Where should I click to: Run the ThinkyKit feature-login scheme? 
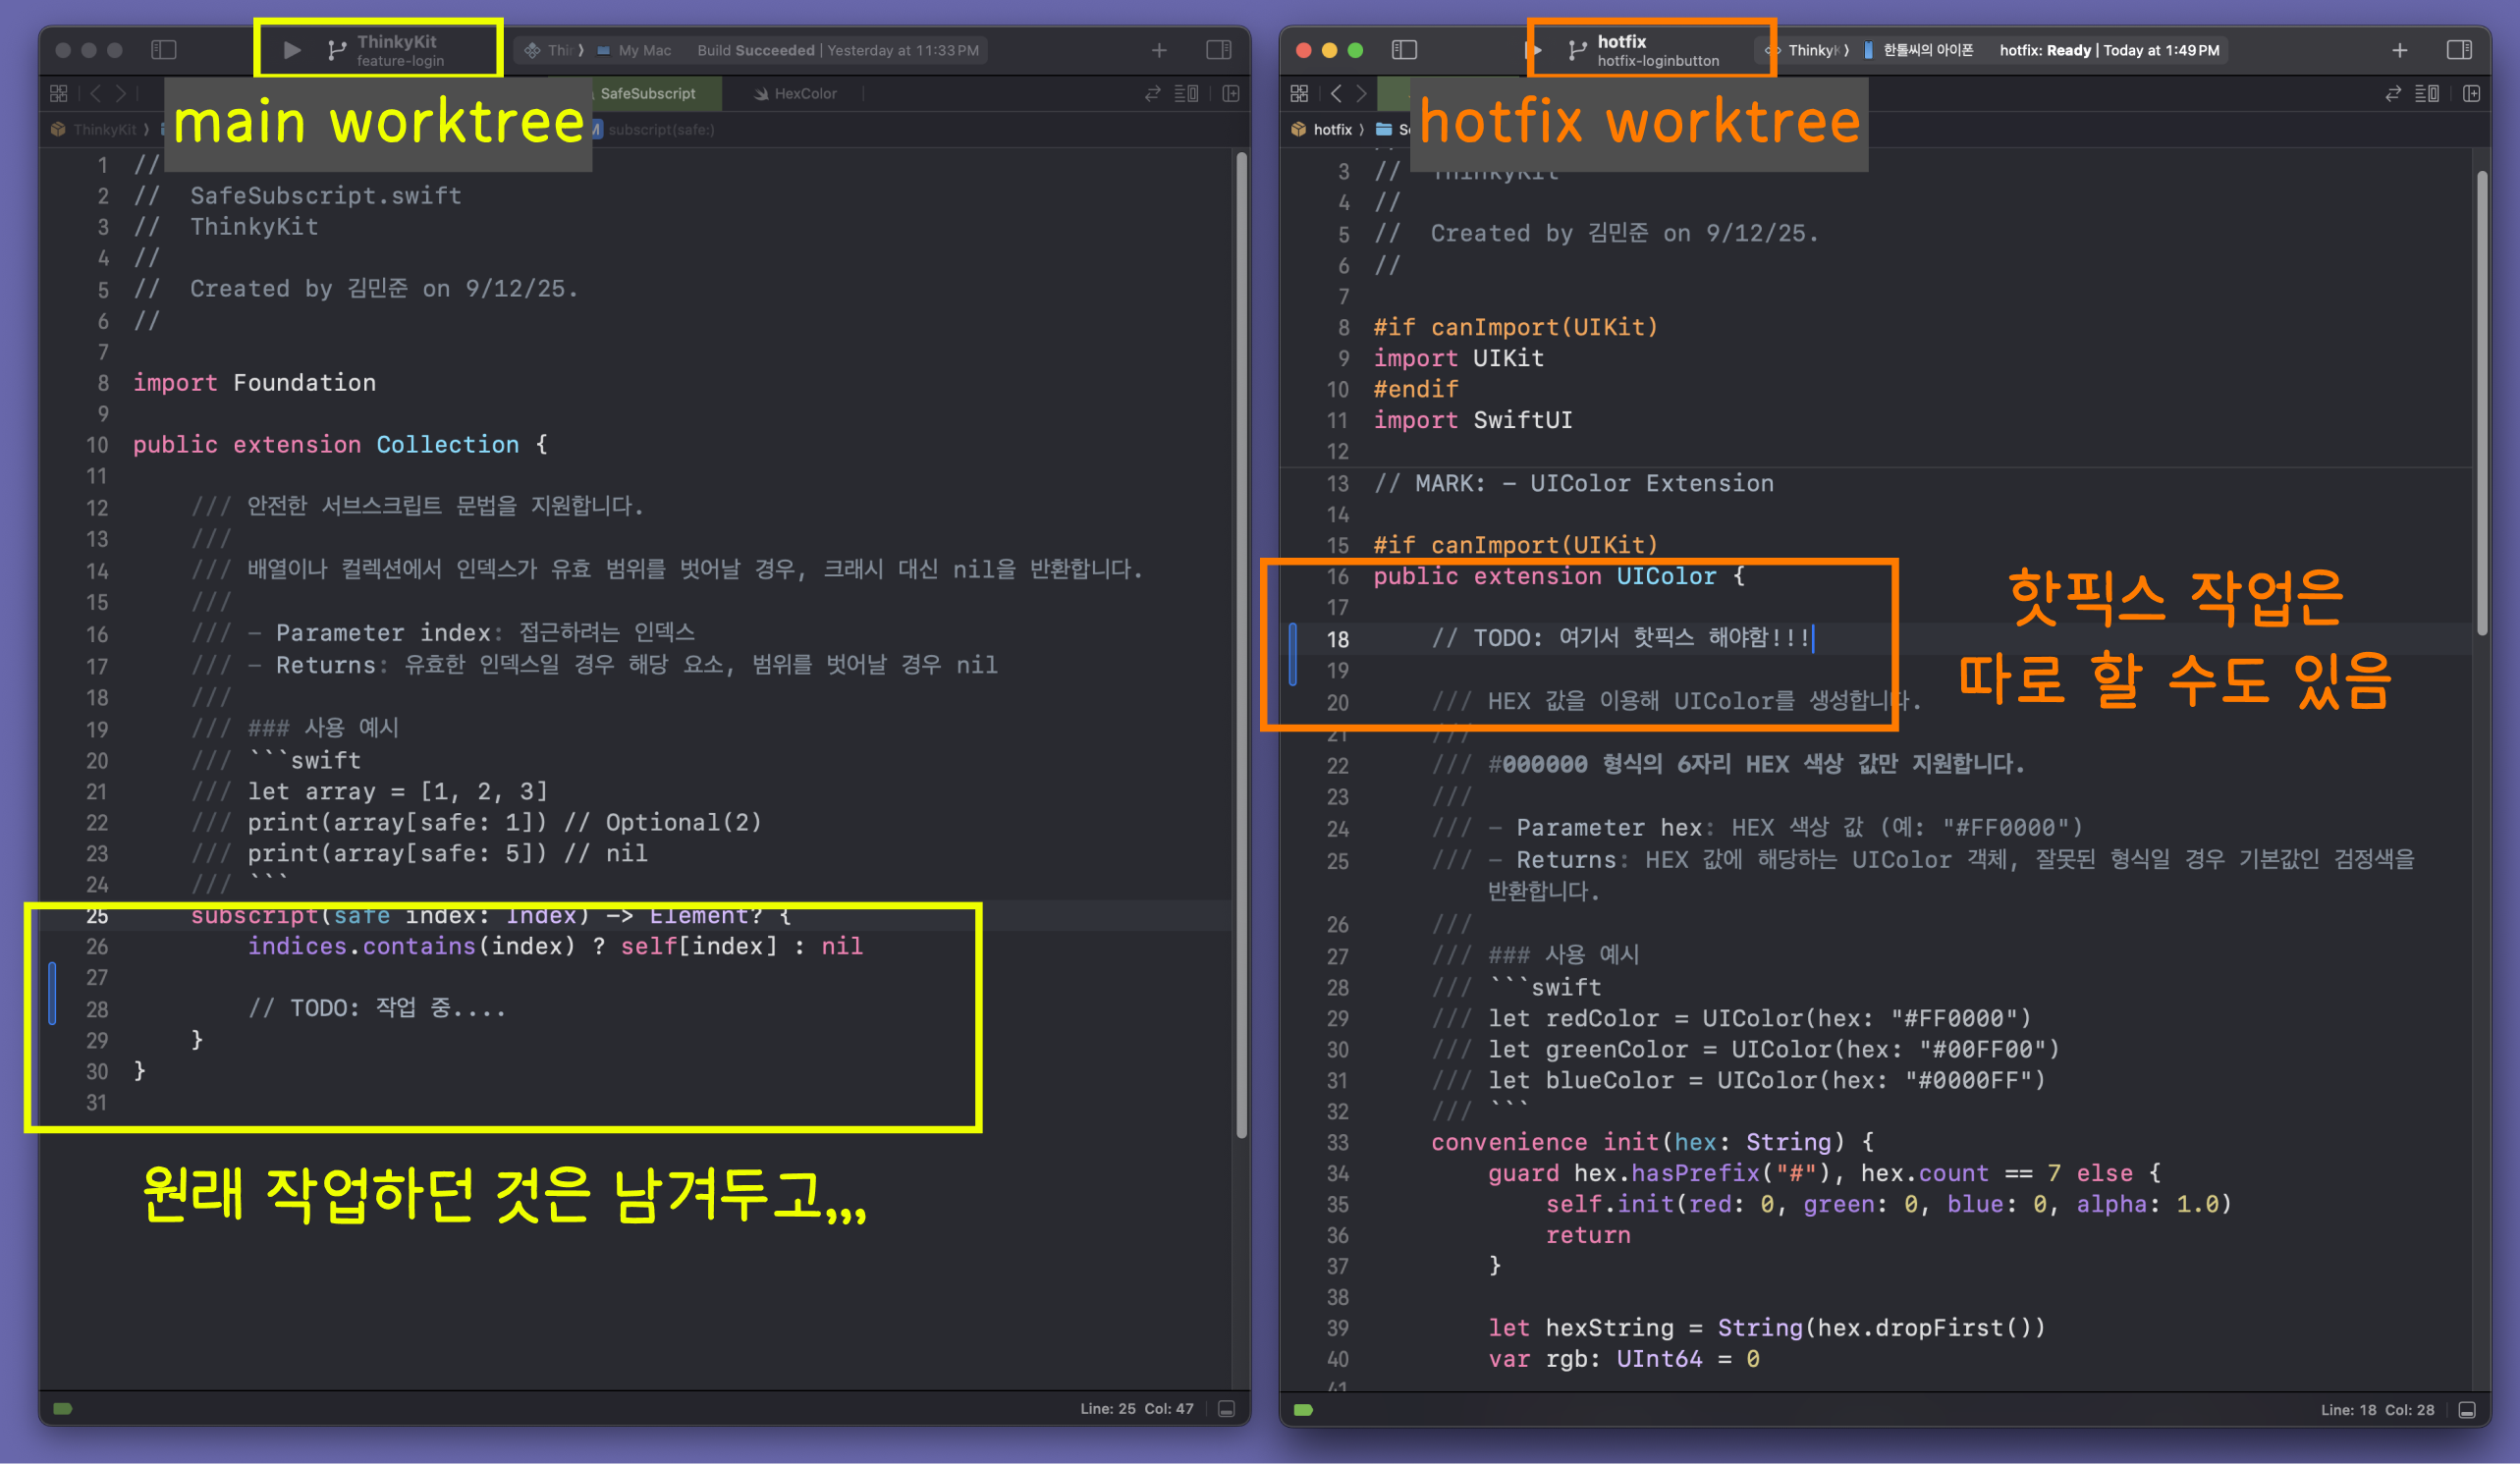291,50
